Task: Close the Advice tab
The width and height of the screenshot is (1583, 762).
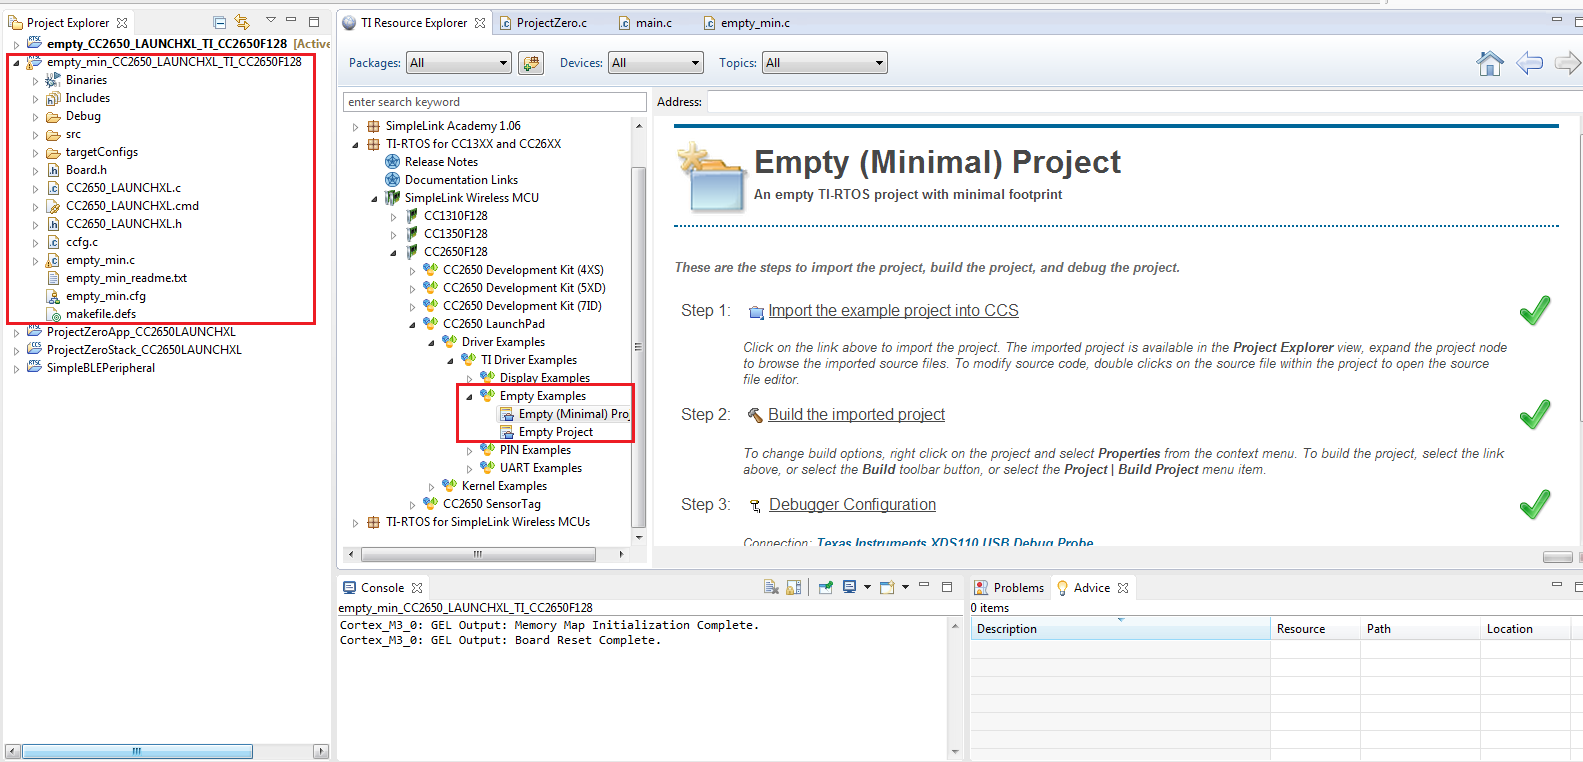Action: (x=1123, y=588)
